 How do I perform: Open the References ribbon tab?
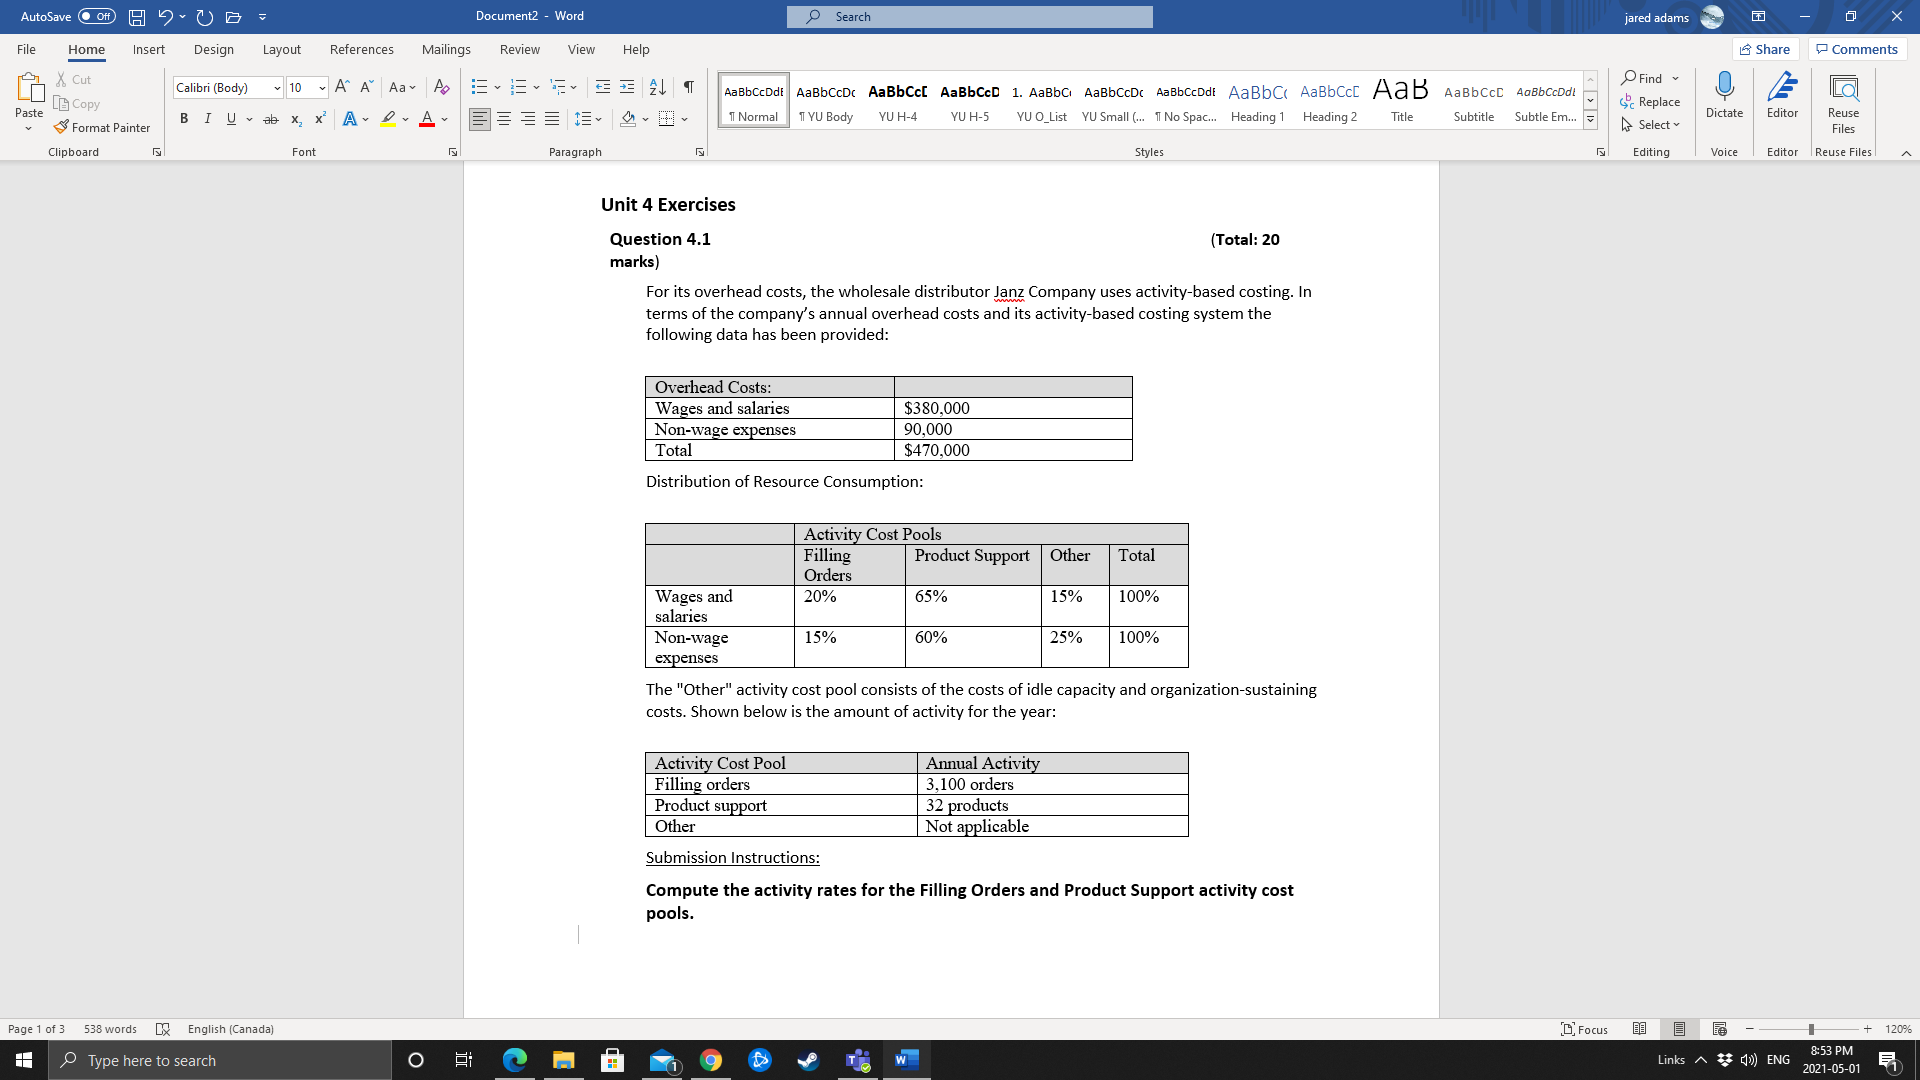coord(361,49)
